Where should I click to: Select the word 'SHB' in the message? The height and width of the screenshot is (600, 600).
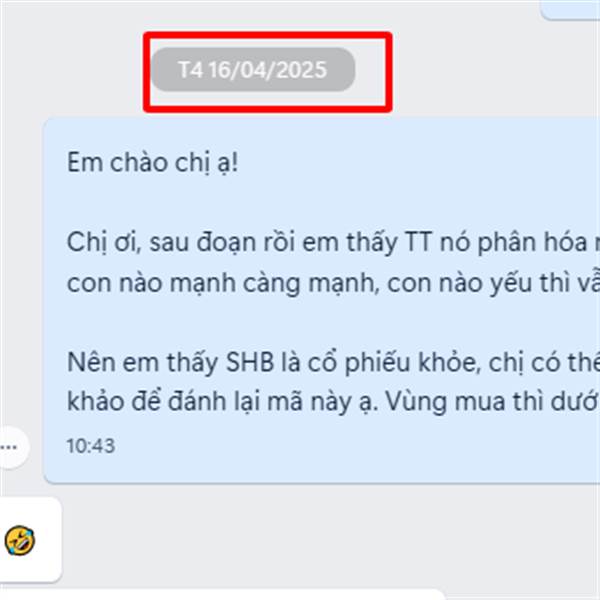click(x=250, y=362)
